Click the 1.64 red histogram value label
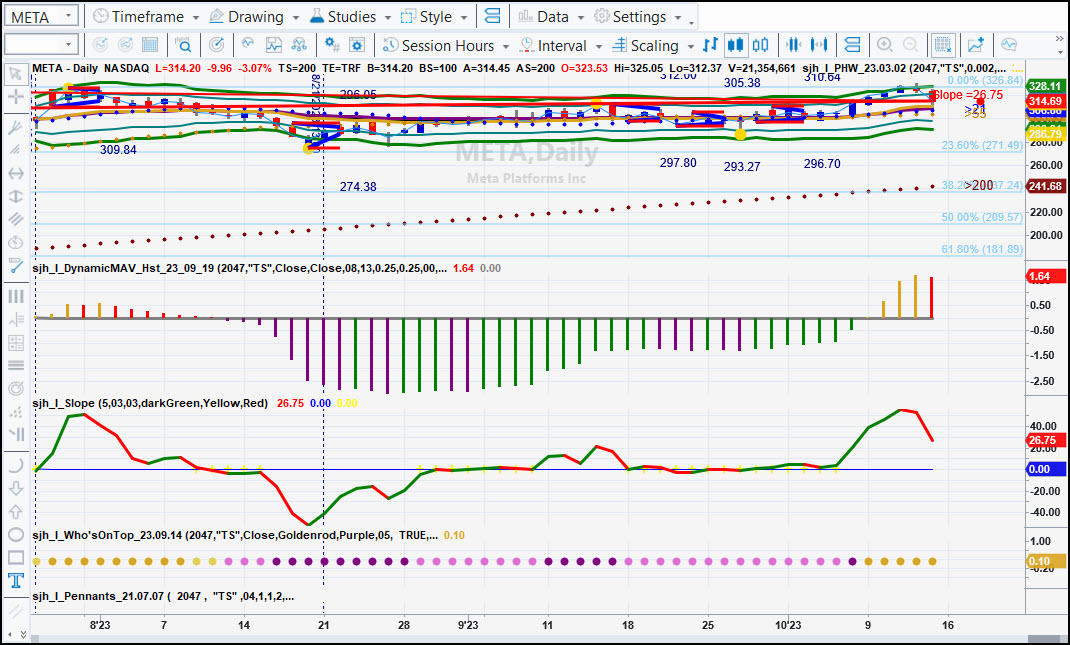 pyautogui.click(x=1045, y=276)
